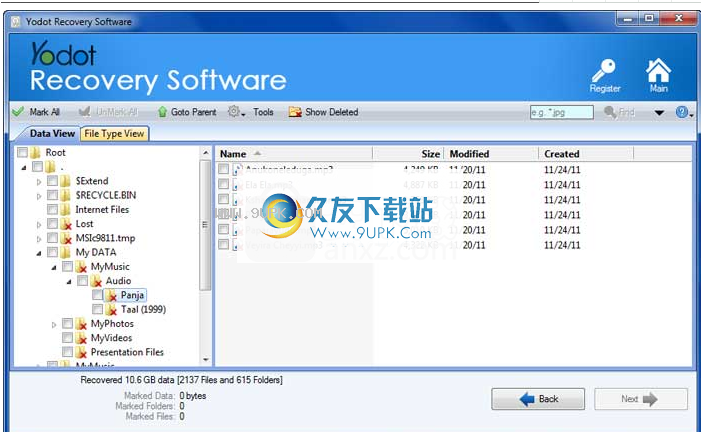Click the Mark All label
701x432 pixels.
point(44,112)
